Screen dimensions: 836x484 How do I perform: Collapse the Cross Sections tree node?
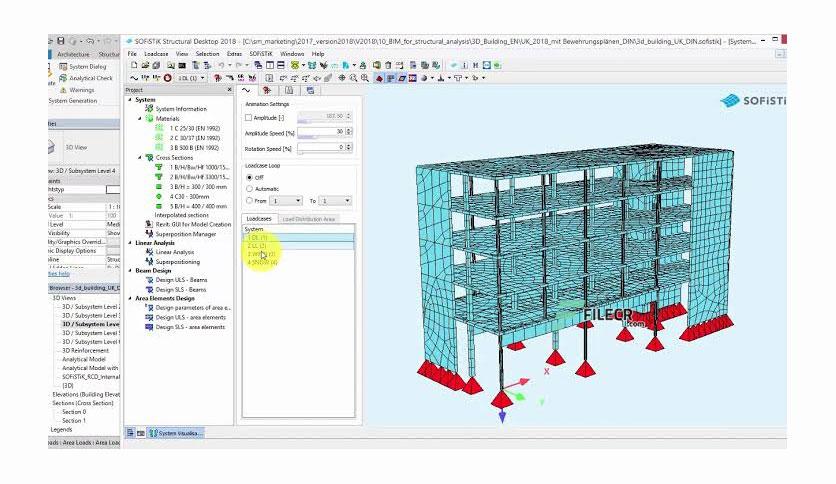140,158
